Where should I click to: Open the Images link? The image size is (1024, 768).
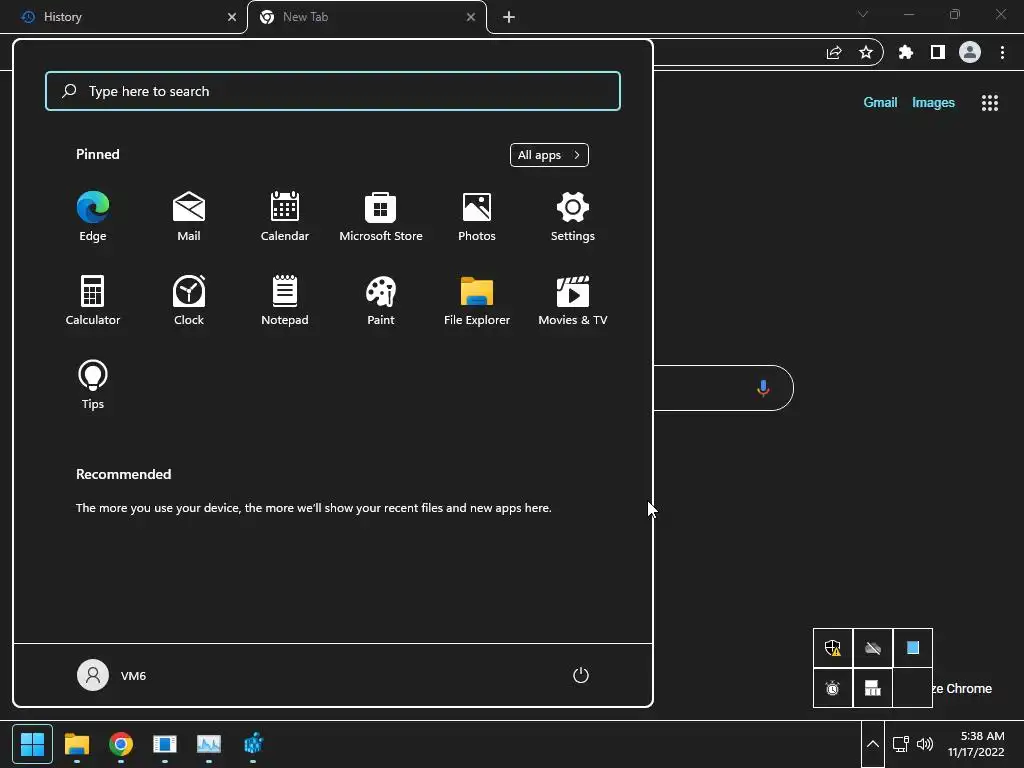933,103
